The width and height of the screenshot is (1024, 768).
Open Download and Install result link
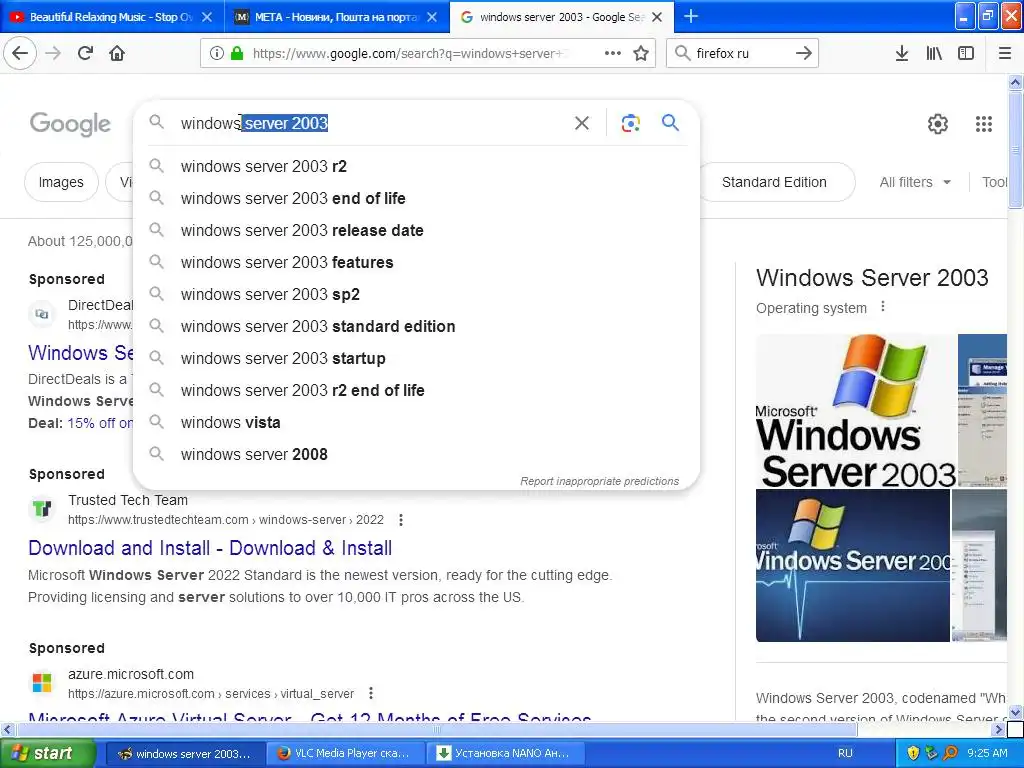210,548
